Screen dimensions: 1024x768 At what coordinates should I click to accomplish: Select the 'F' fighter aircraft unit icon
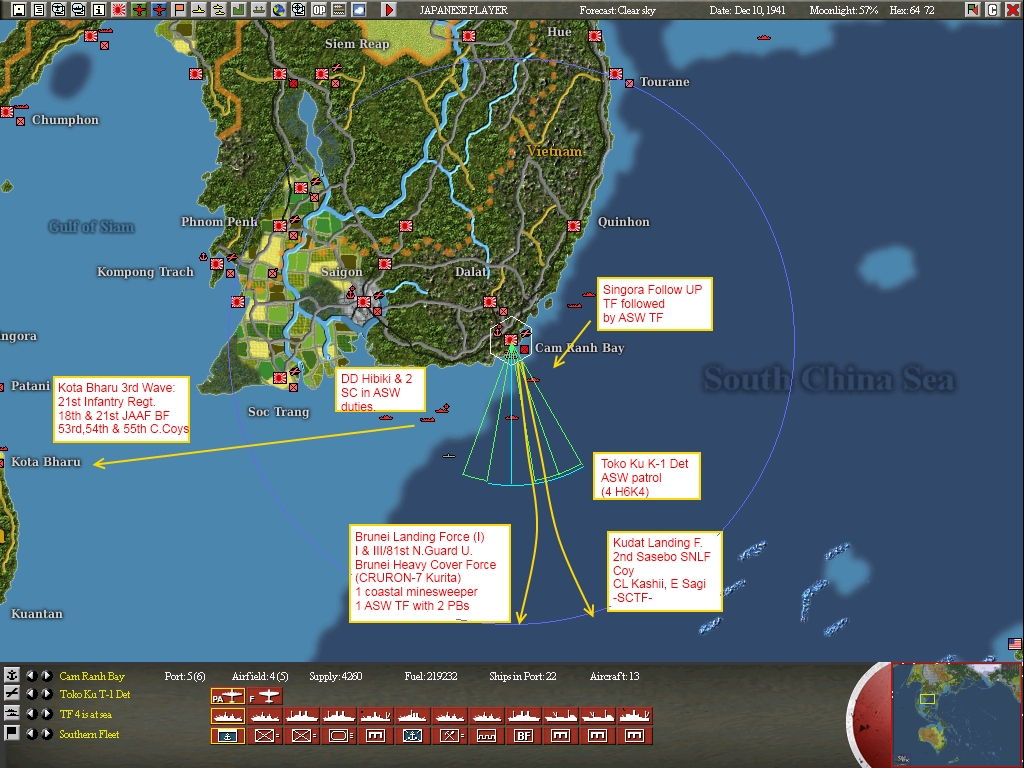264,697
